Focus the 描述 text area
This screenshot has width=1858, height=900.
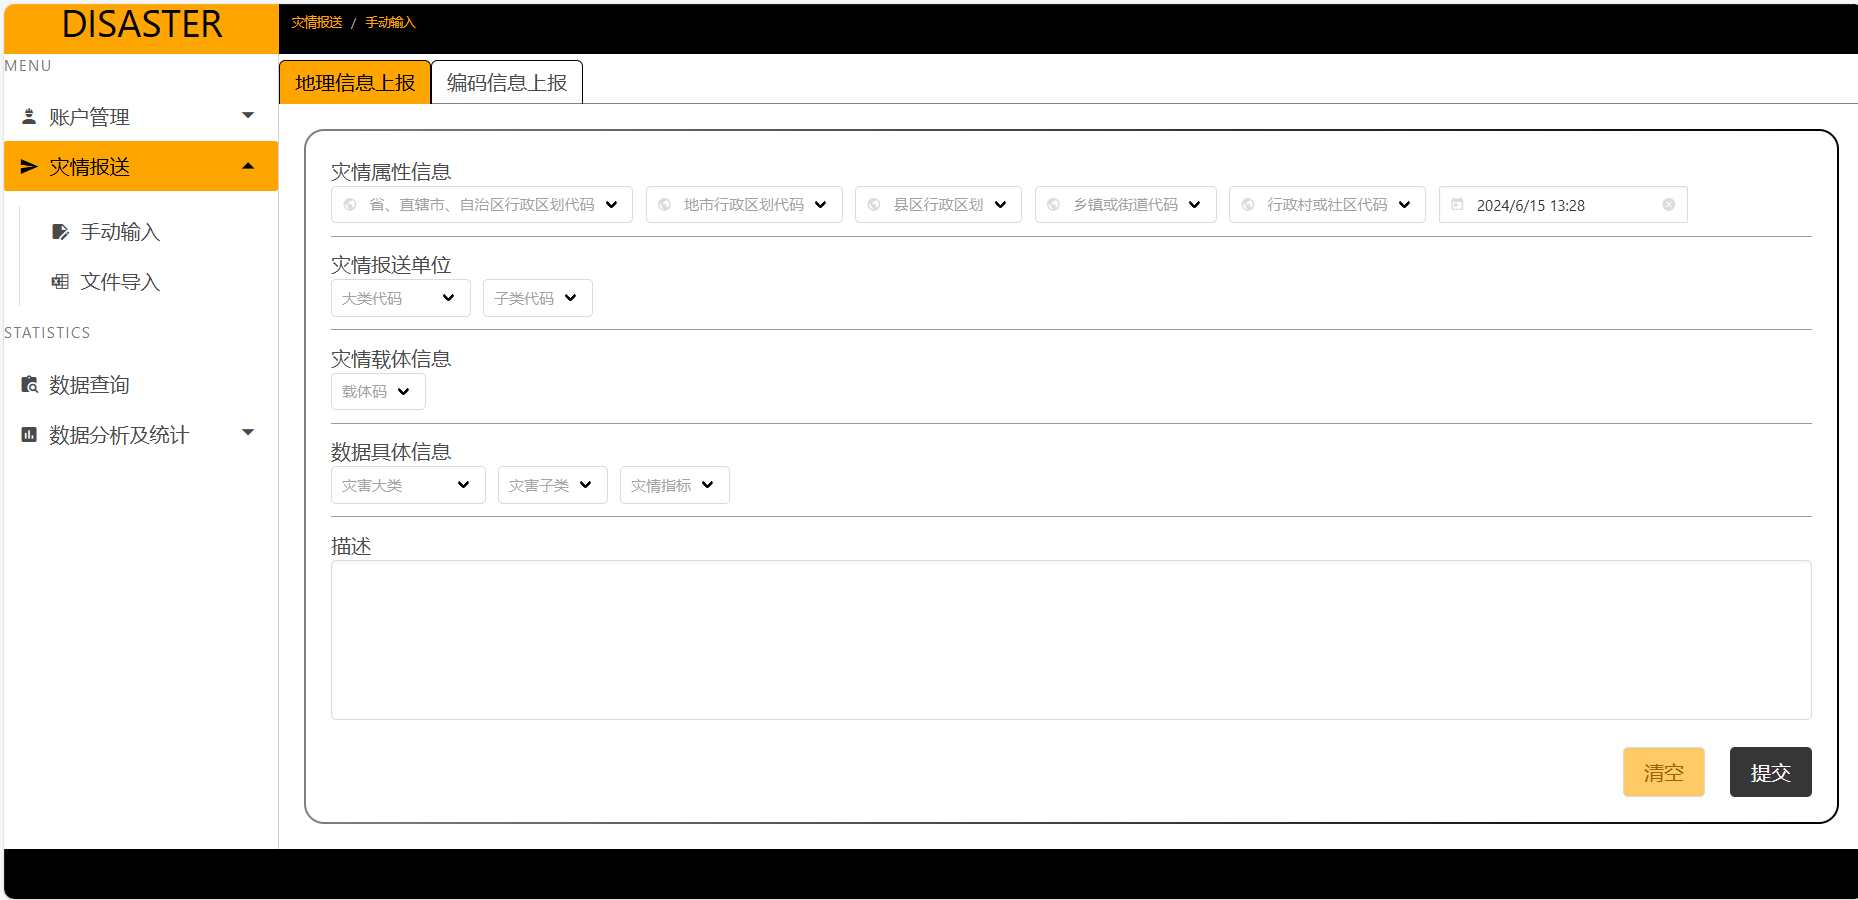pos(1071,640)
